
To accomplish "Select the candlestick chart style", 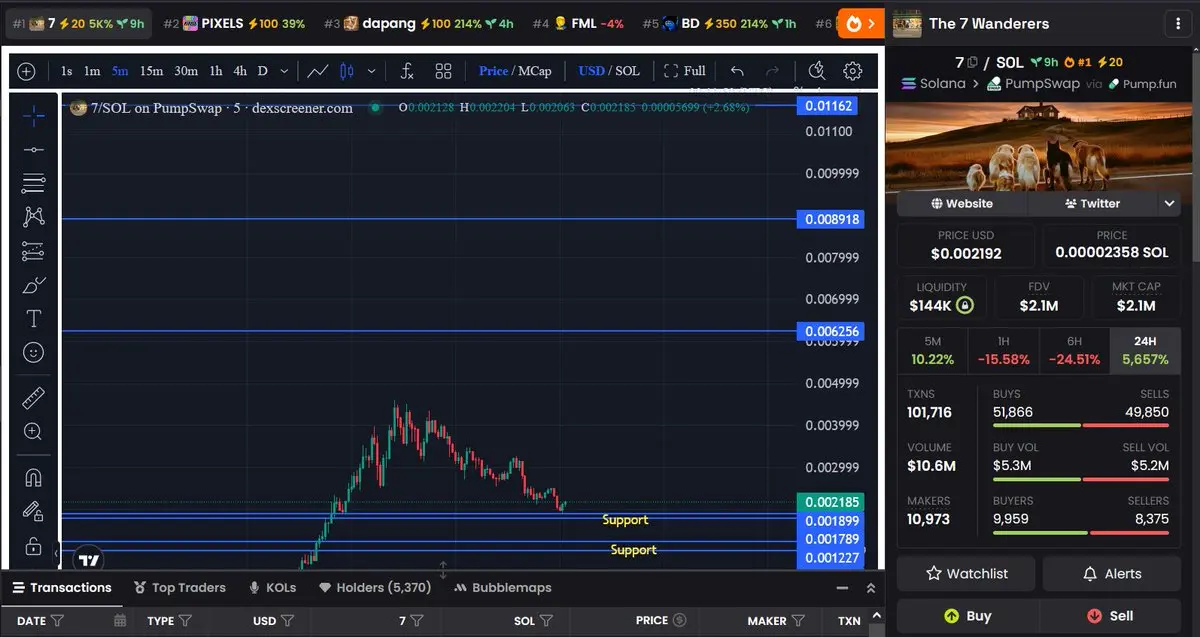I will coord(347,71).
